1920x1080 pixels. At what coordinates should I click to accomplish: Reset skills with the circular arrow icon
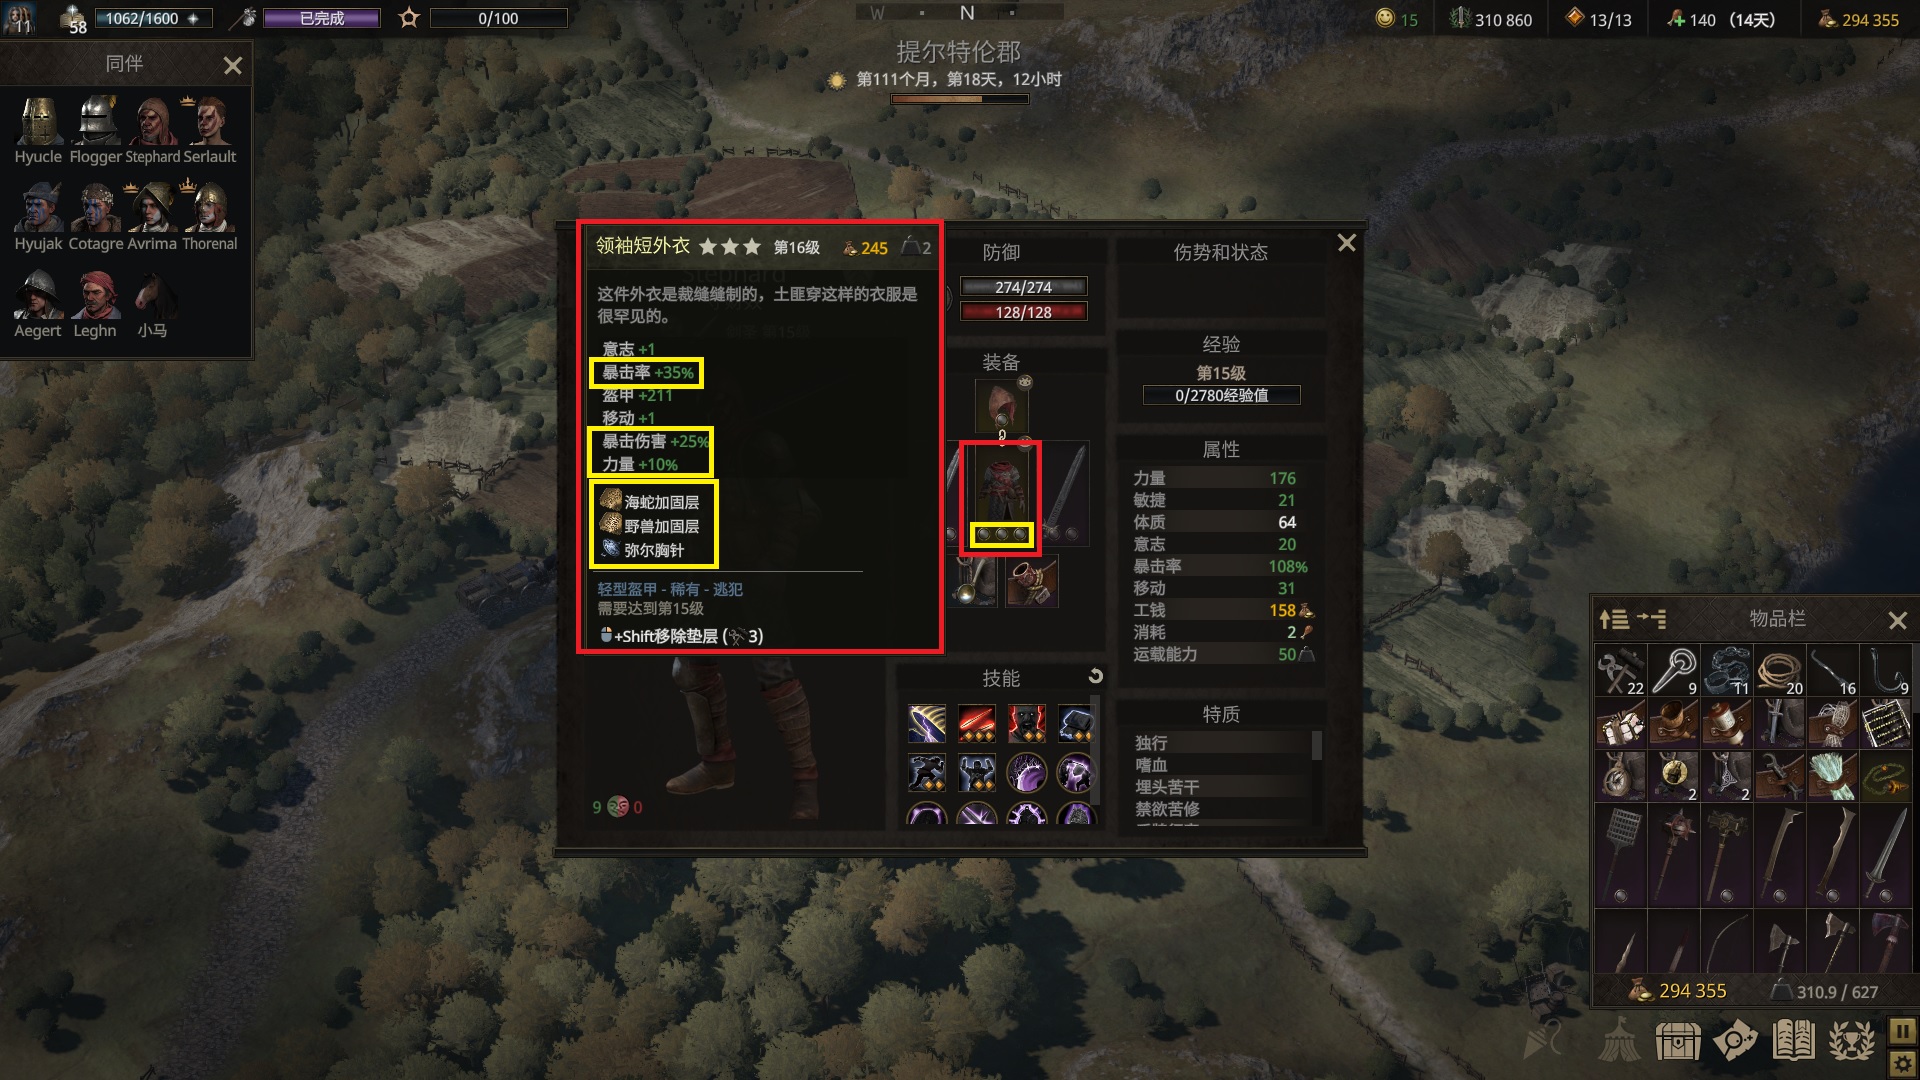[x=1095, y=677]
